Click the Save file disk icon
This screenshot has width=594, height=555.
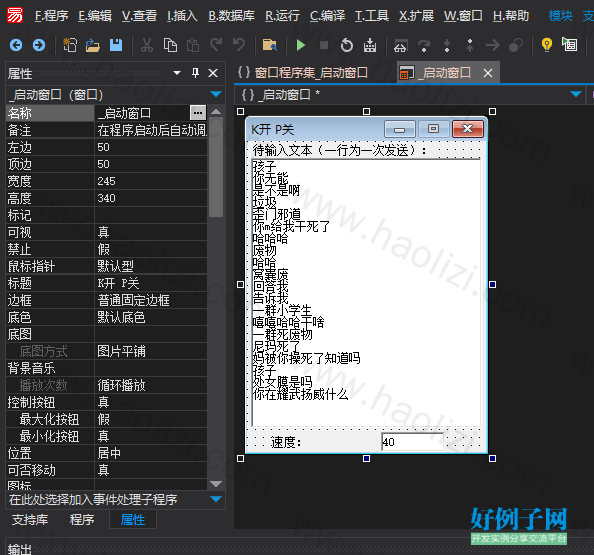click(x=116, y=45)
